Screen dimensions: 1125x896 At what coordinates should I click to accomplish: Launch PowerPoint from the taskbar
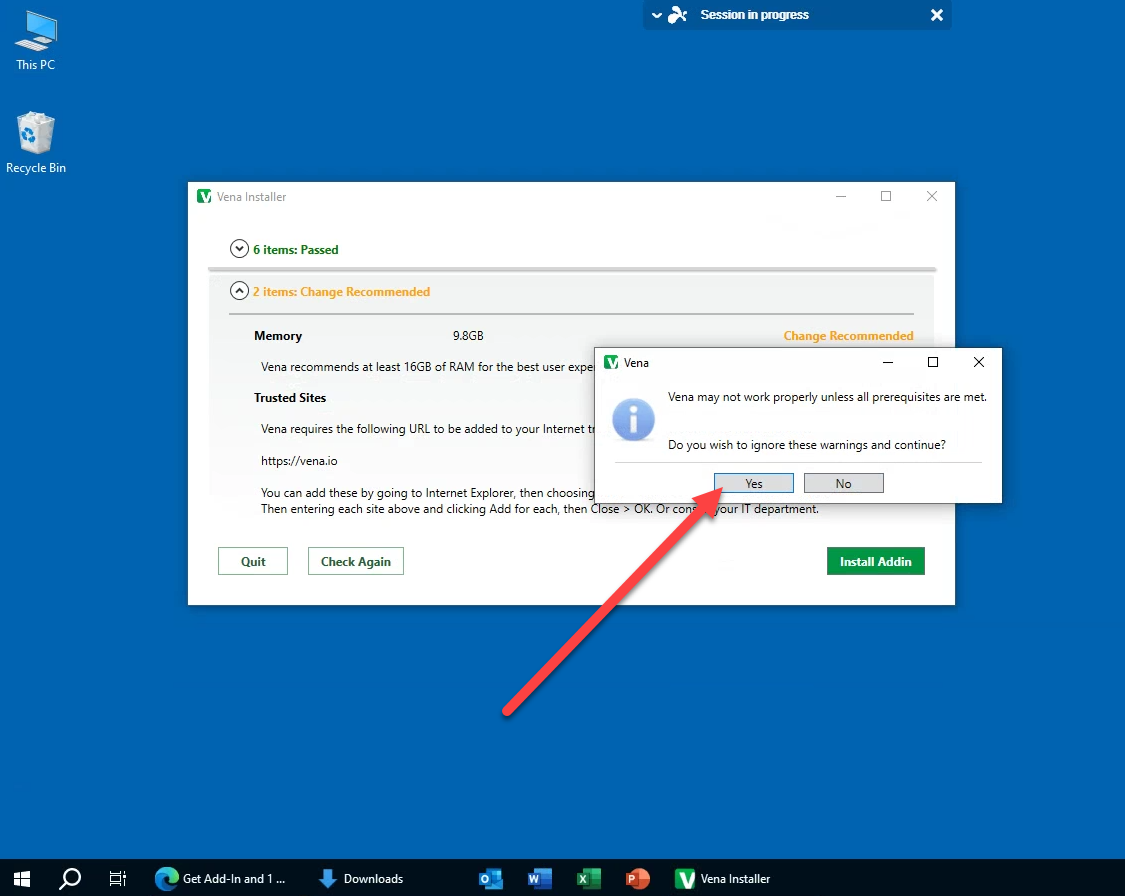pos(637,878)
